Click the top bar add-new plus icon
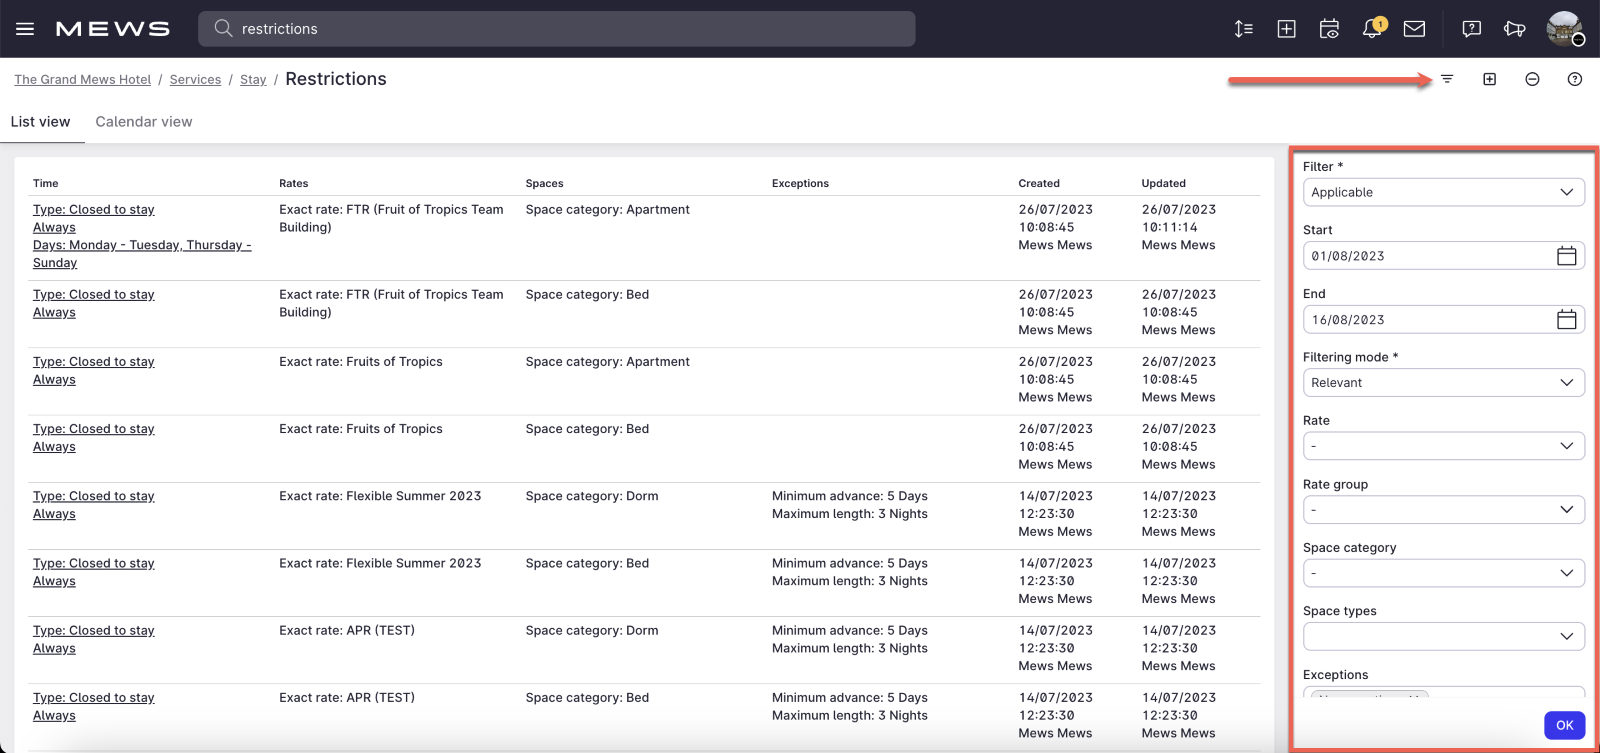The height and width of the screenshot is (753, 1600). [x=1287, y=29]
